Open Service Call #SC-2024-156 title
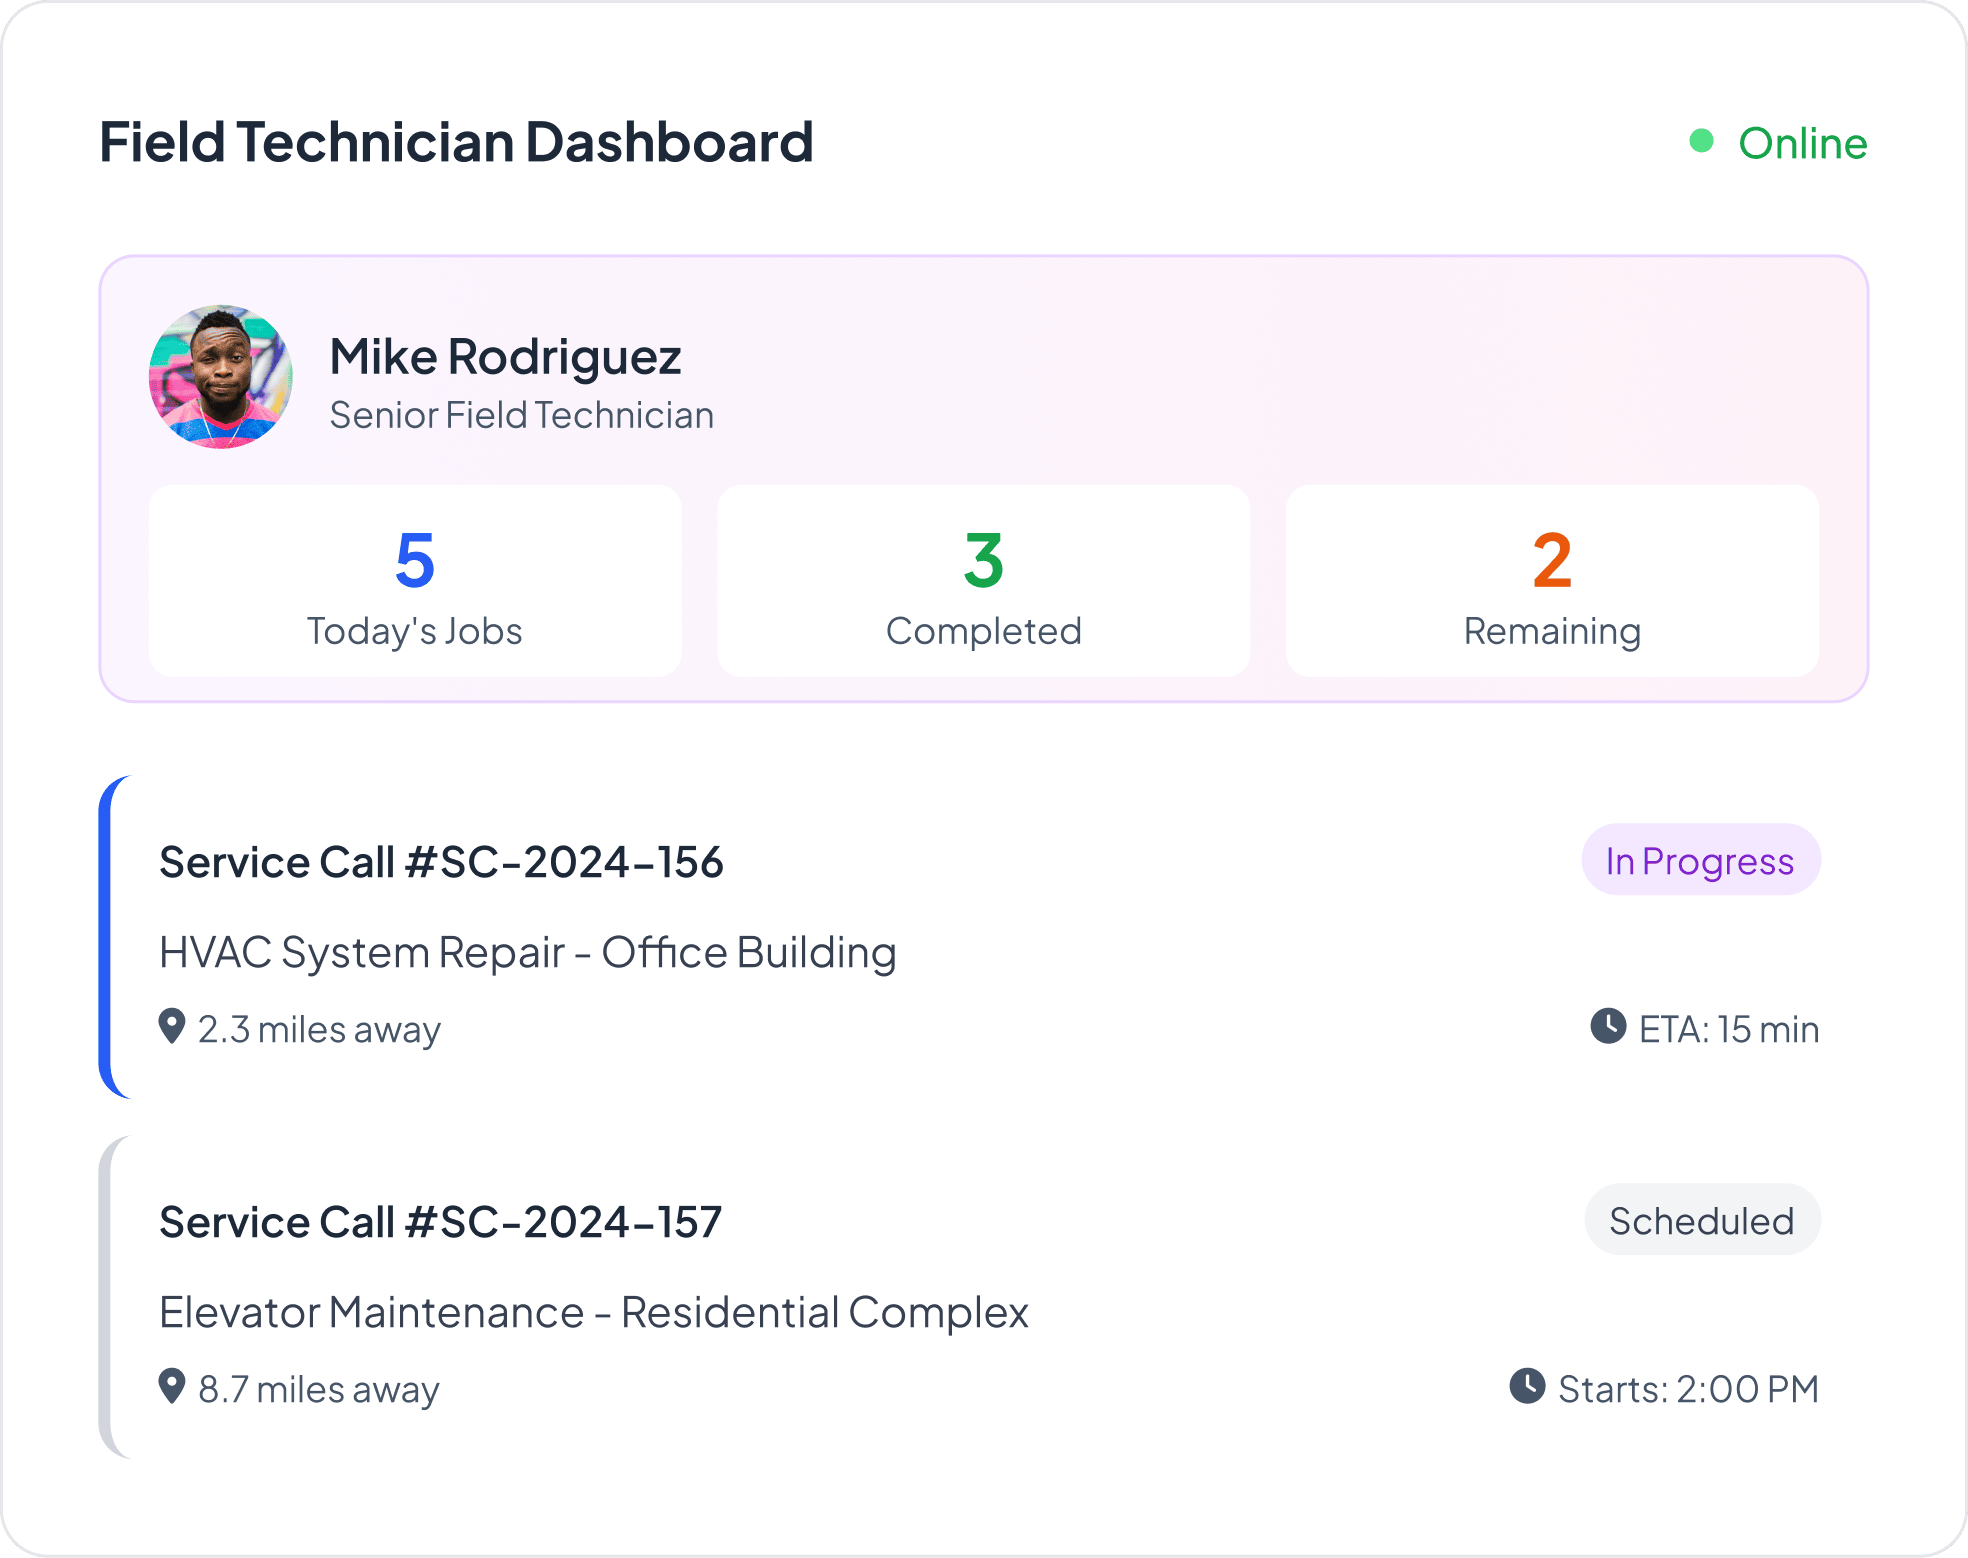Screen dimensions: 1968x1558 click(x=441, y=862)
